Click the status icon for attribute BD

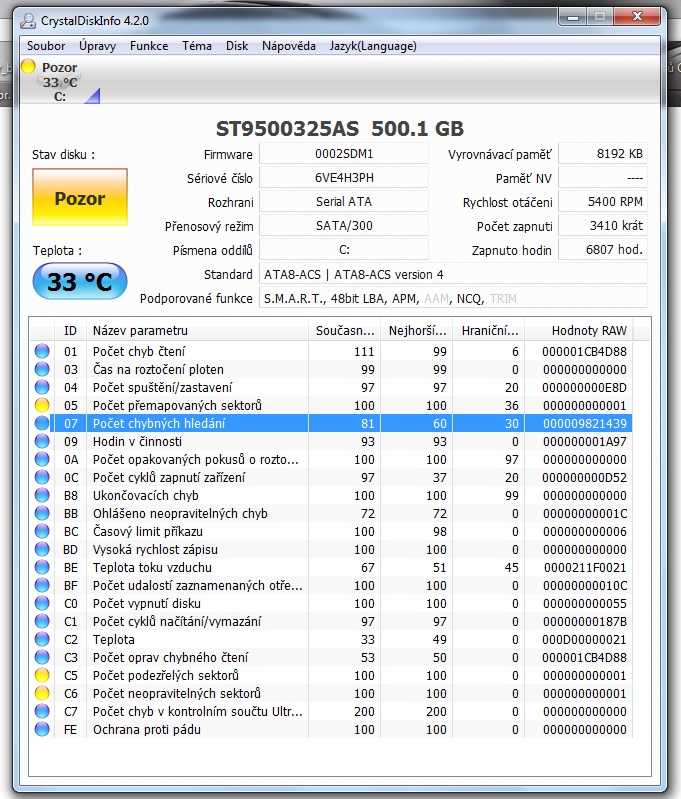42,549
